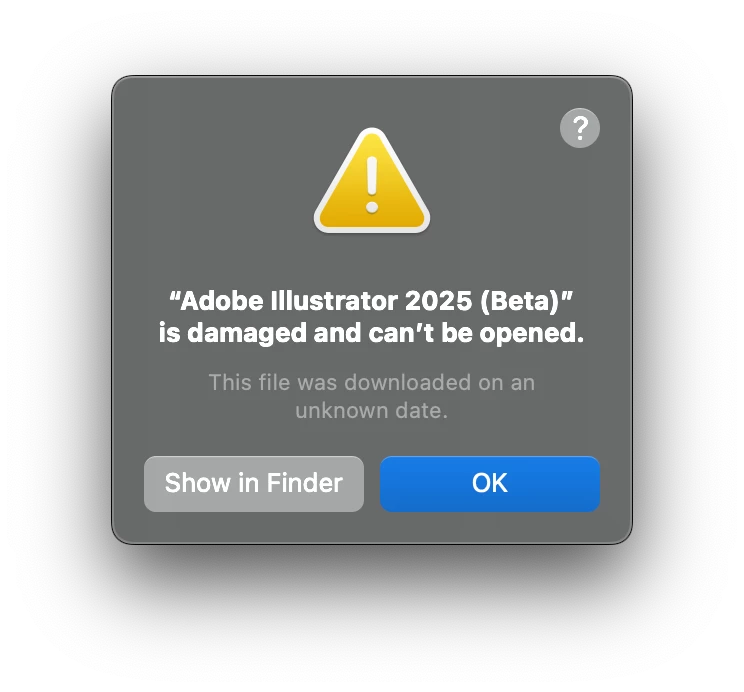
Task: Click the "is damaged and can't be opened" line
Action: click(x=372, y=333)
